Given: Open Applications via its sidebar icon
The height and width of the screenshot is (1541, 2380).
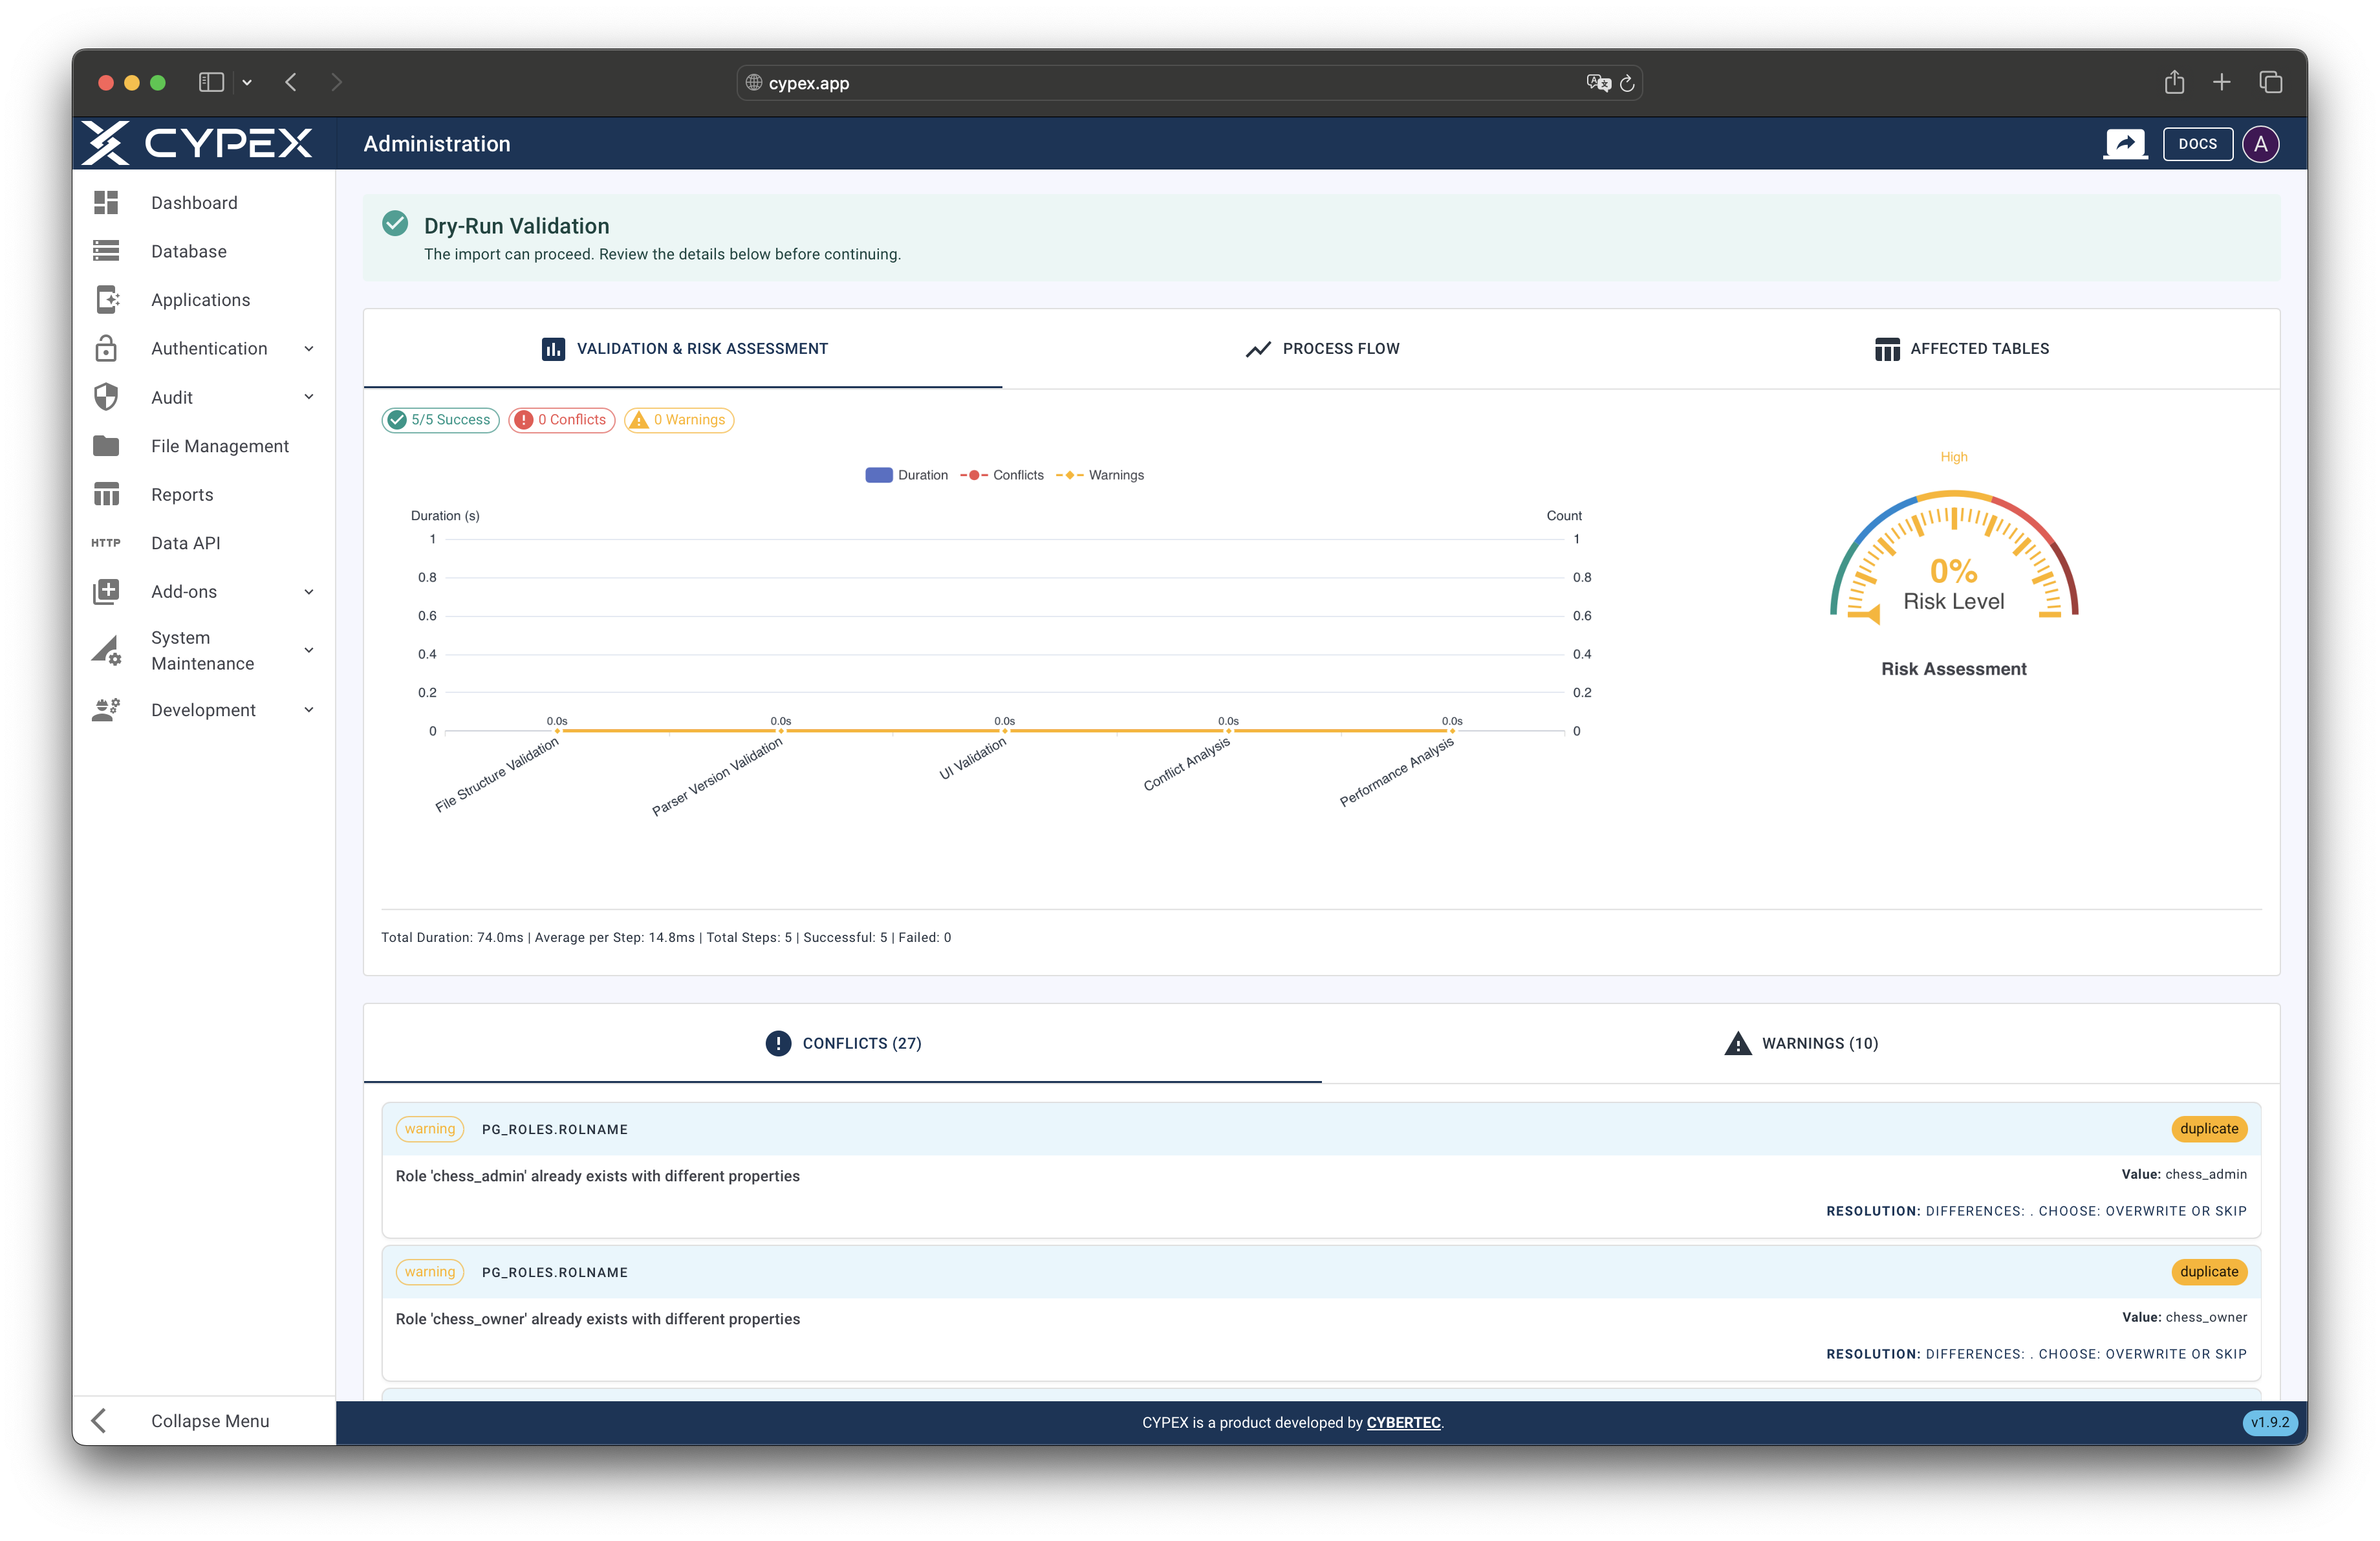Looking at the screenshot, I should (x=106, y=299).
